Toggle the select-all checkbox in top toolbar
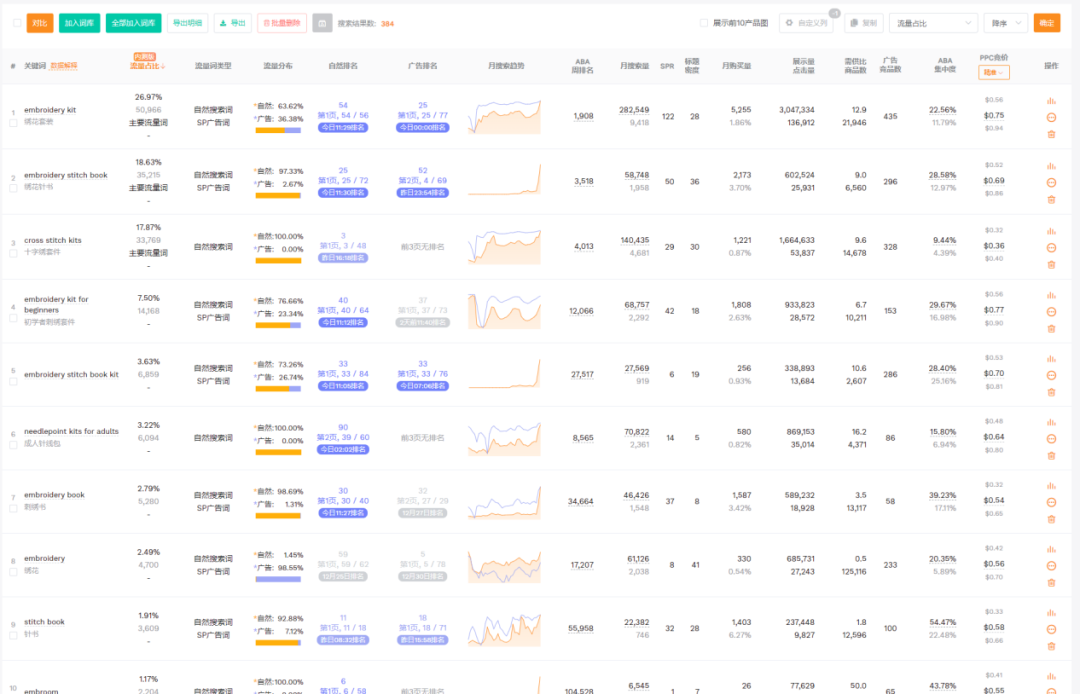Image resolution: width=1080 pixels, height=694 pixels. point(18,22)
